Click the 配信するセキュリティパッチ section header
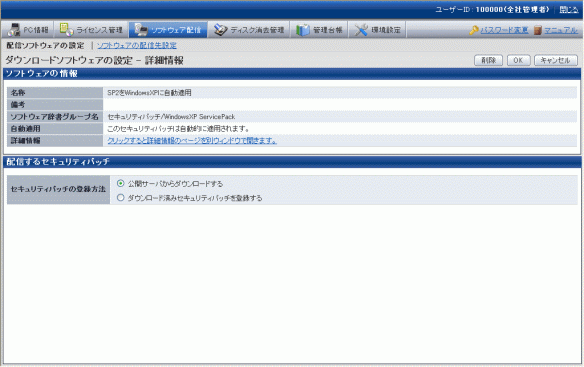The width and height of the screenshot is (584, 367). (292, 162)
